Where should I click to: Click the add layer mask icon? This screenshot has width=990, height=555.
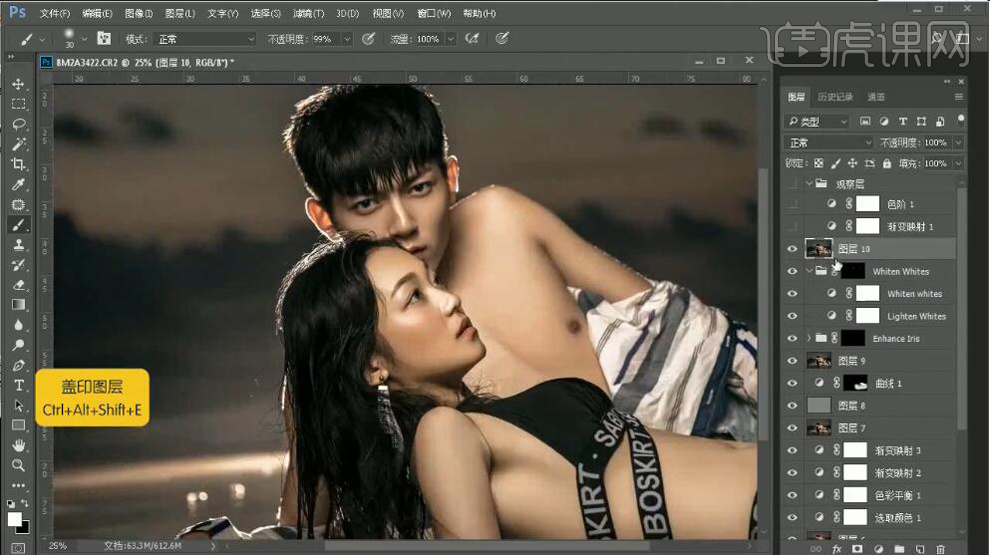(x=857, y=549)
